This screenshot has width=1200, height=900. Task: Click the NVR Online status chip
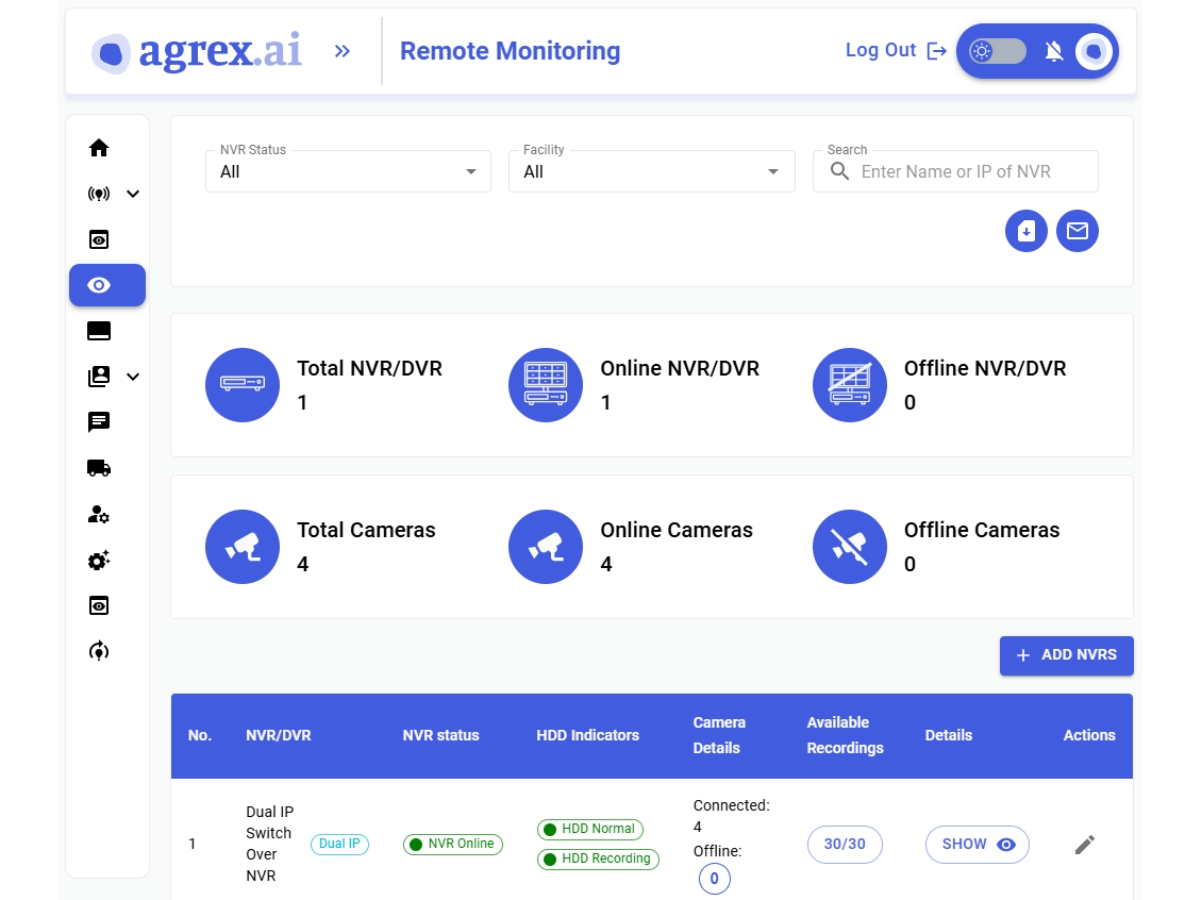pyautogui.click(x=453, y=844)
